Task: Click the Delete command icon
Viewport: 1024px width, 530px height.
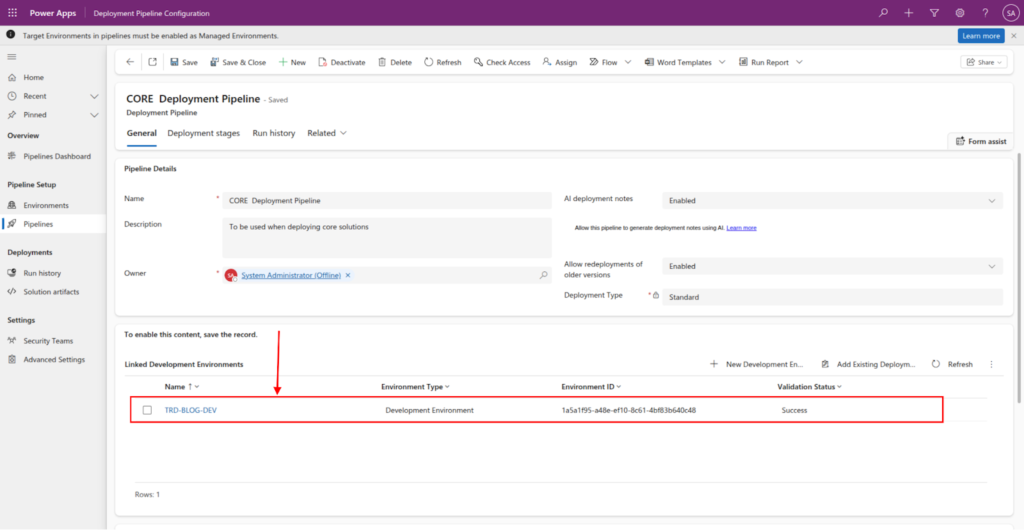Action: (394, 62)
